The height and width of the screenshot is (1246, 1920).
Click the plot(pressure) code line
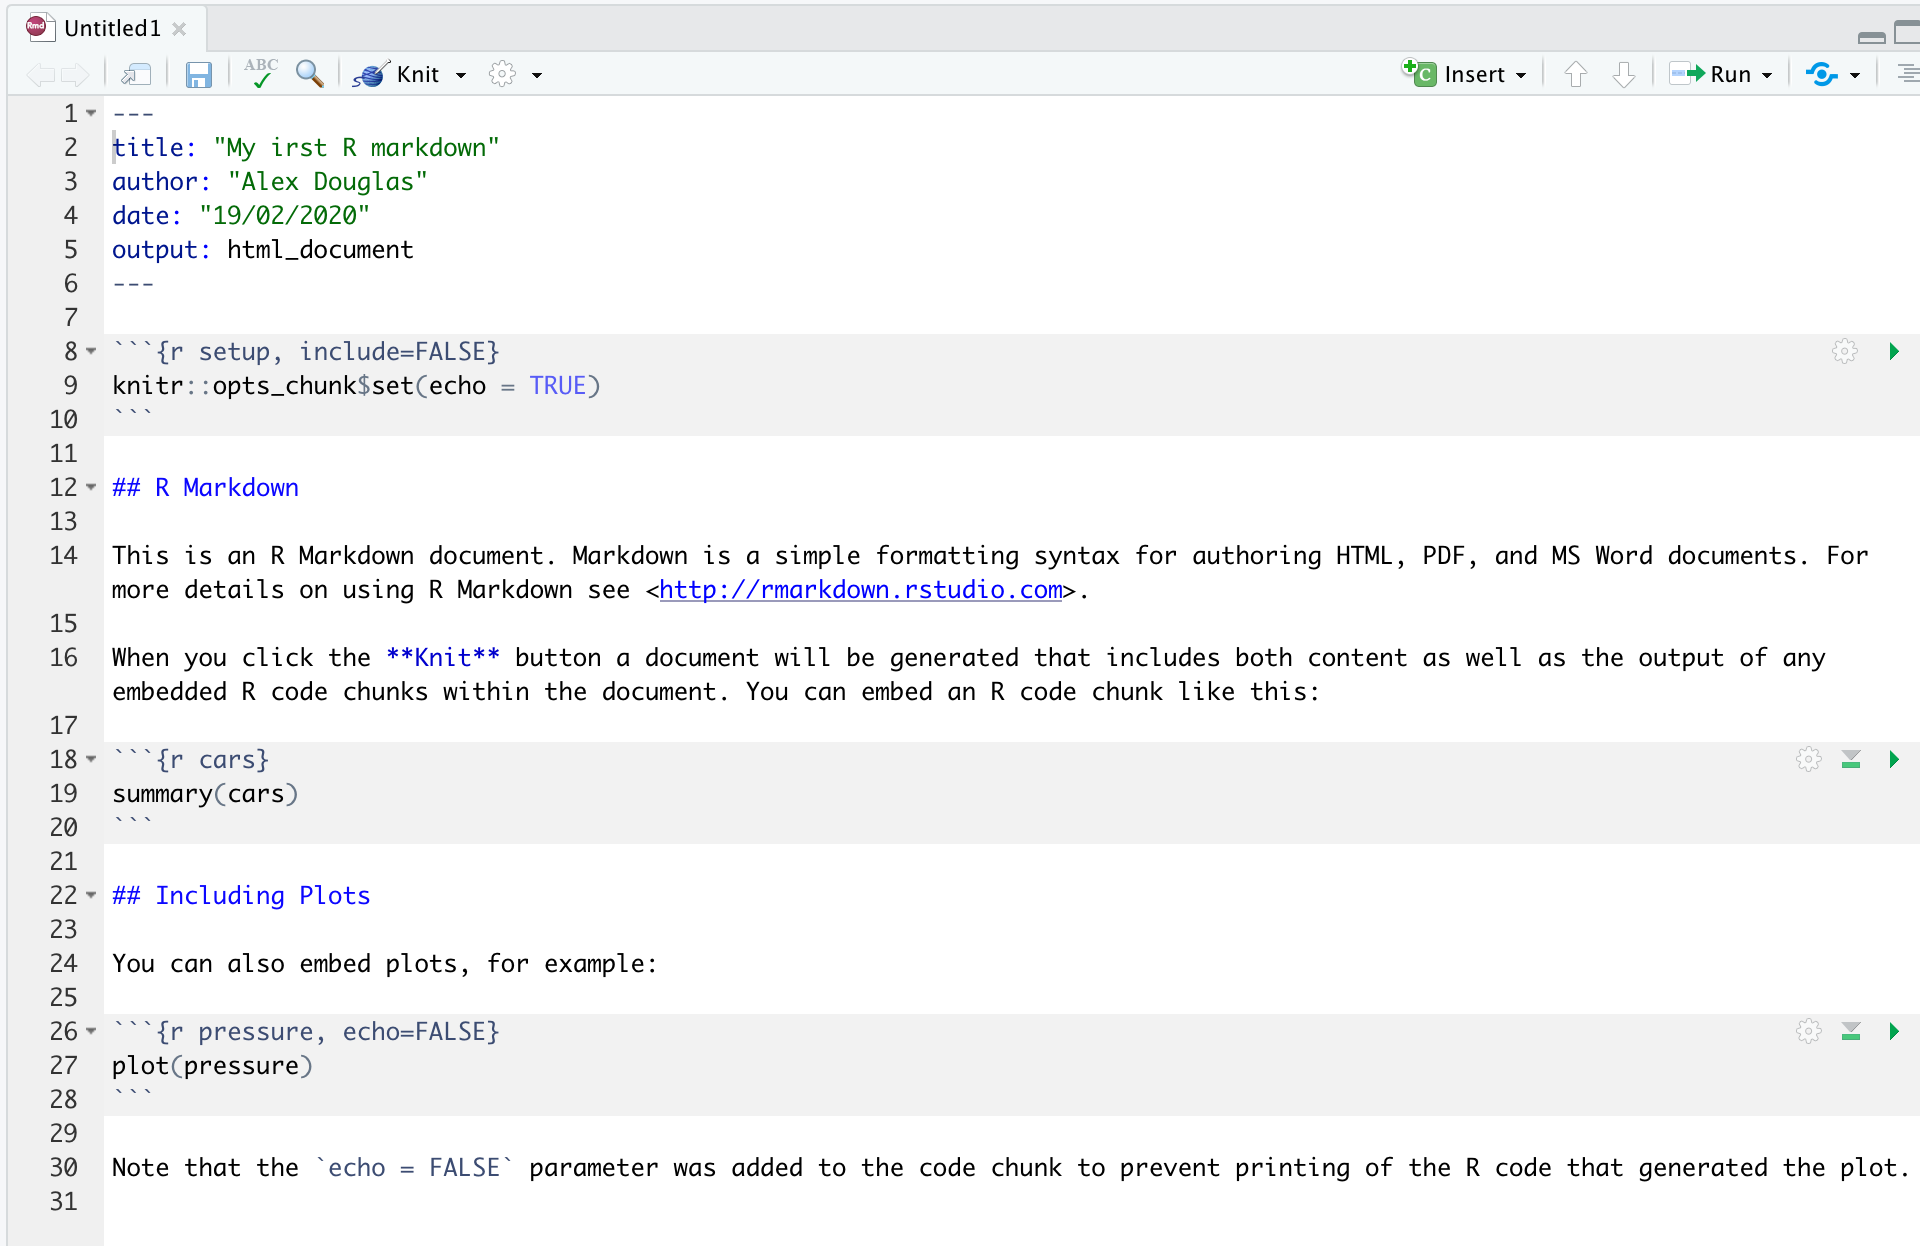(212, 1066)
